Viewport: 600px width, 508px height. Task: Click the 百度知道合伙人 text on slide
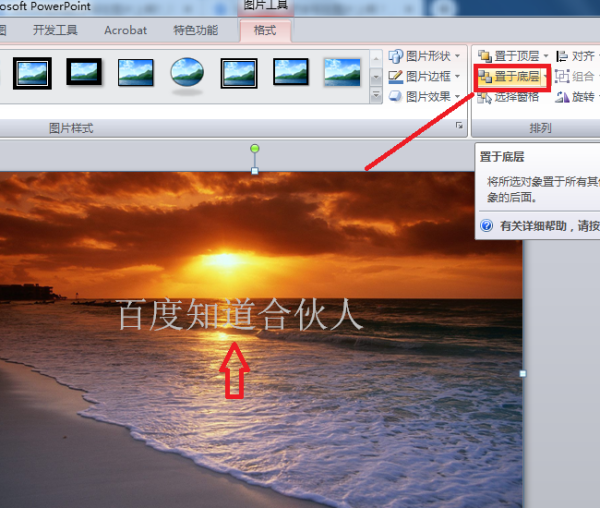point(240,314)
